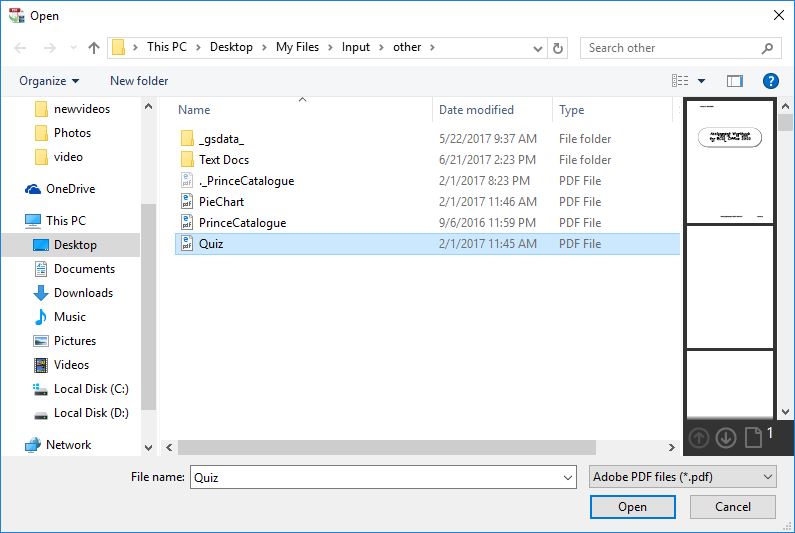This screenshot has height=533, width=795.
Task: Open address bar history dropdown
Action: (x=538, y=49)
